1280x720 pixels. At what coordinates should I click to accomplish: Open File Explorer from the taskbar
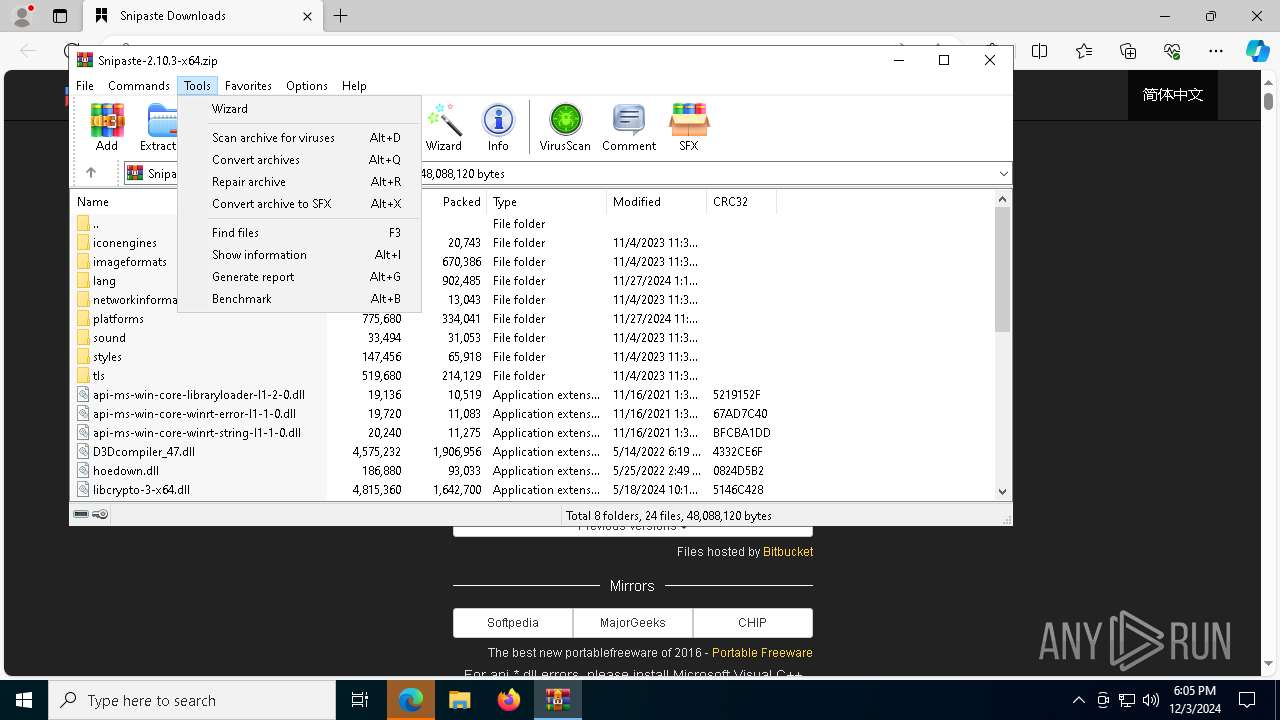[x=460, y=700]
